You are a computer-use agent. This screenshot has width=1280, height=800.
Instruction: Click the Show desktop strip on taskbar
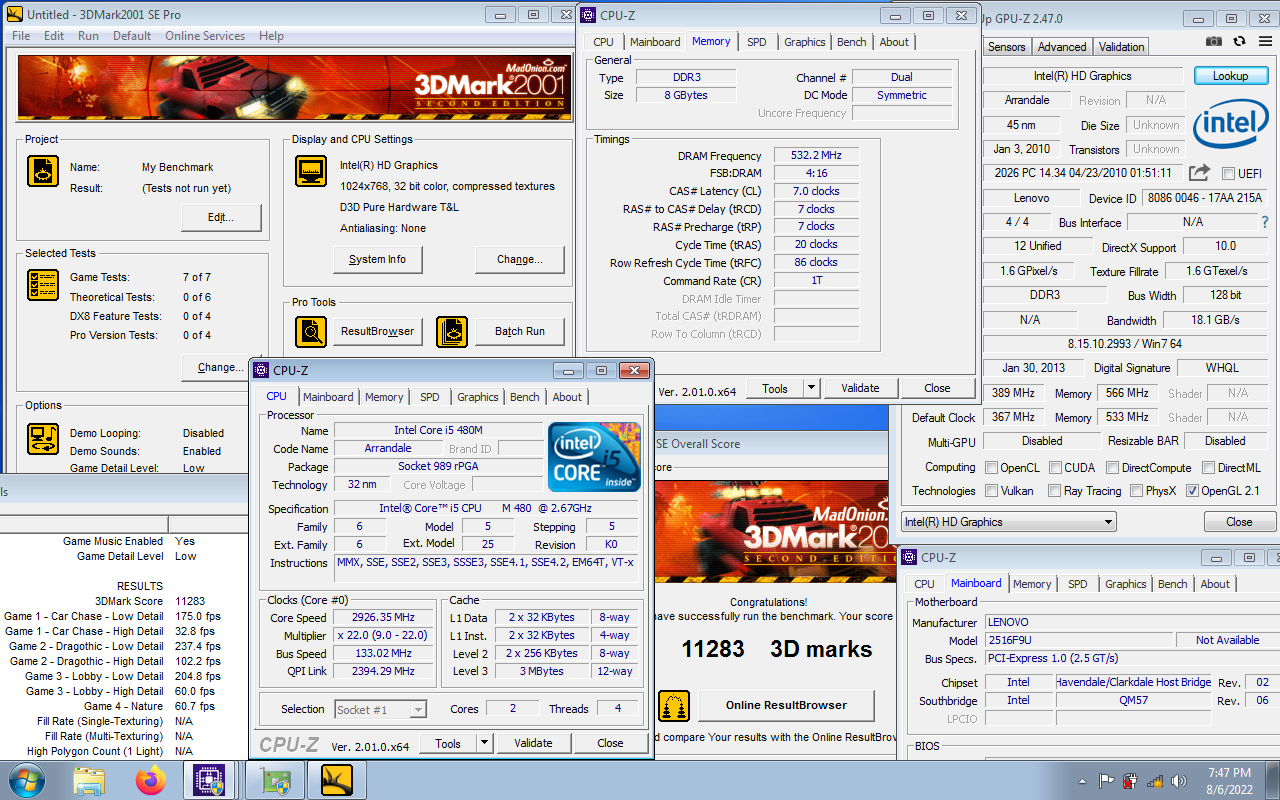tap(1273, 781)
